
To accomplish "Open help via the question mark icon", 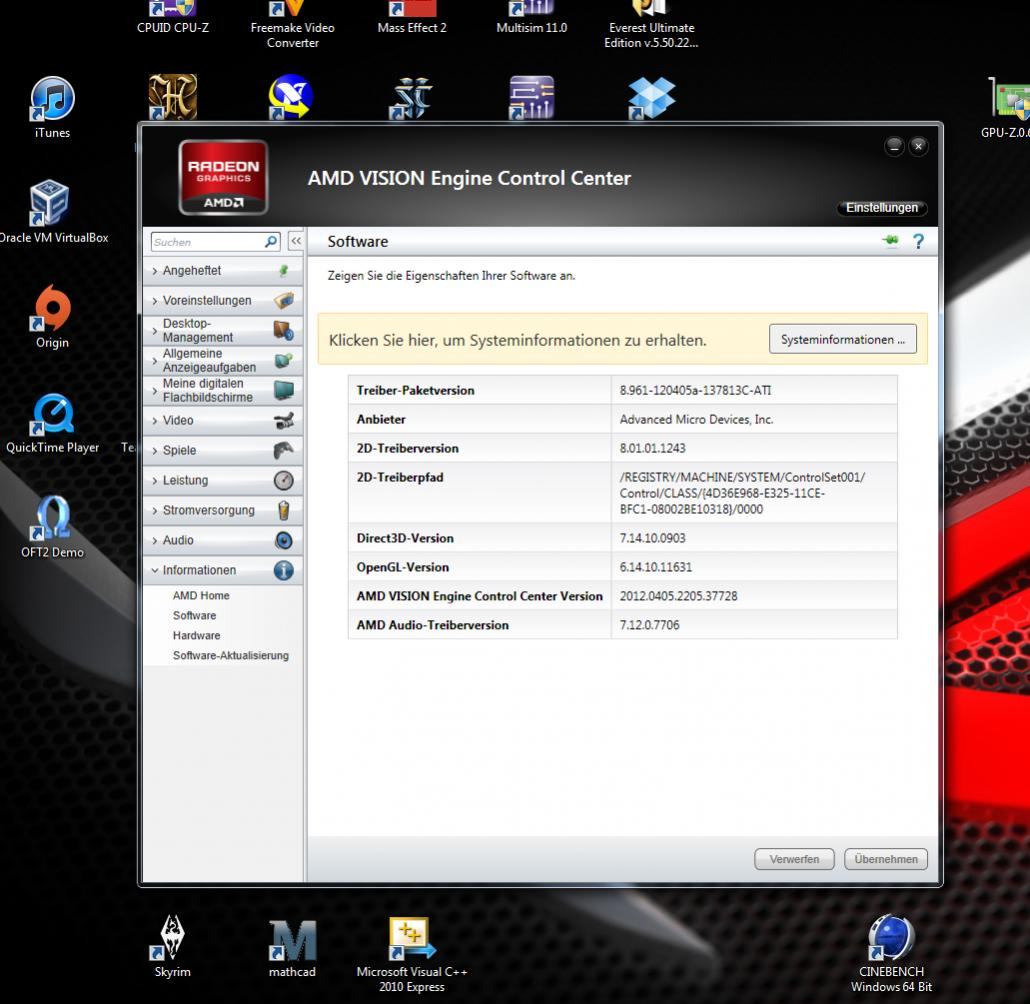I will [x=918, y=241].
